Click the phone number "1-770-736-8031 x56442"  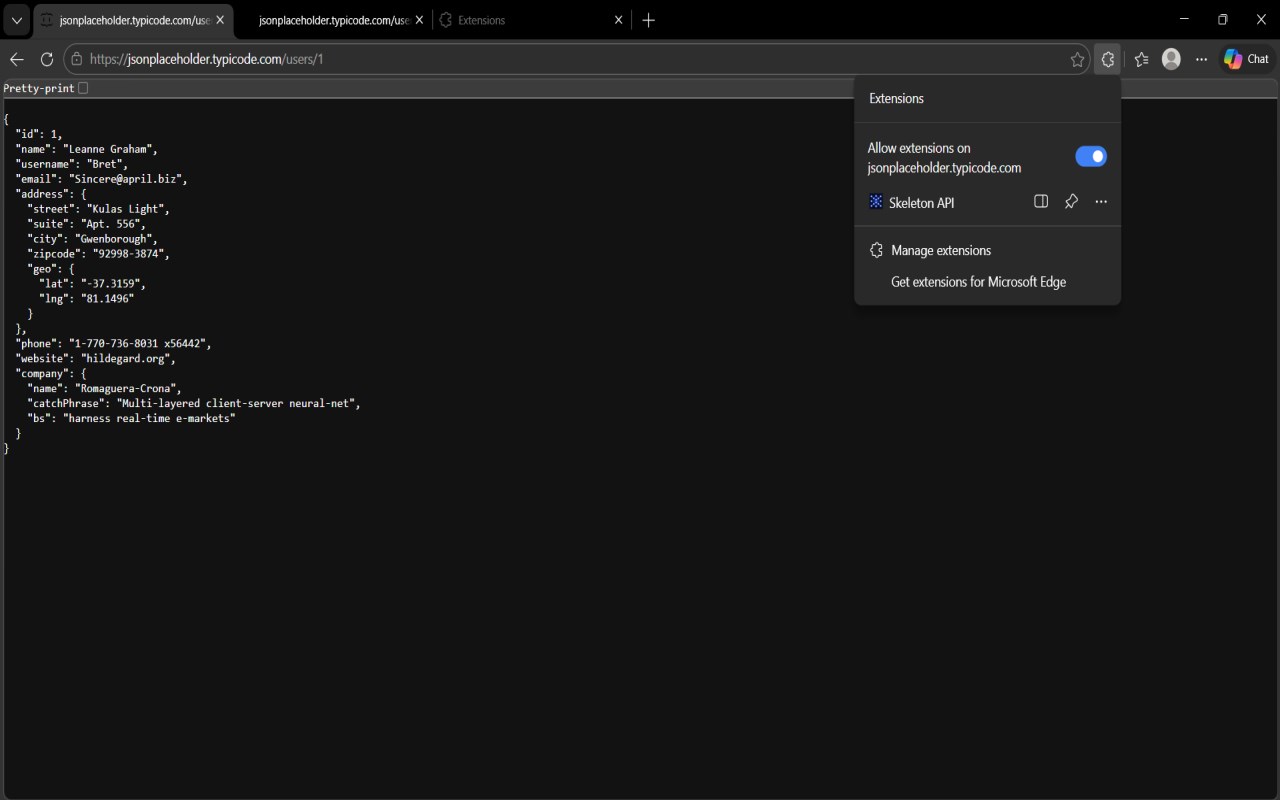[137, 344]
